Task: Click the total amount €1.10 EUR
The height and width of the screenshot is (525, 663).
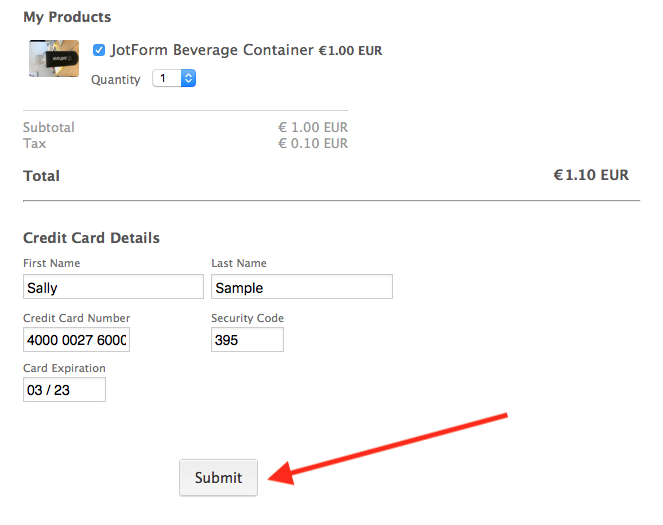Action: (x=591, y=175)
